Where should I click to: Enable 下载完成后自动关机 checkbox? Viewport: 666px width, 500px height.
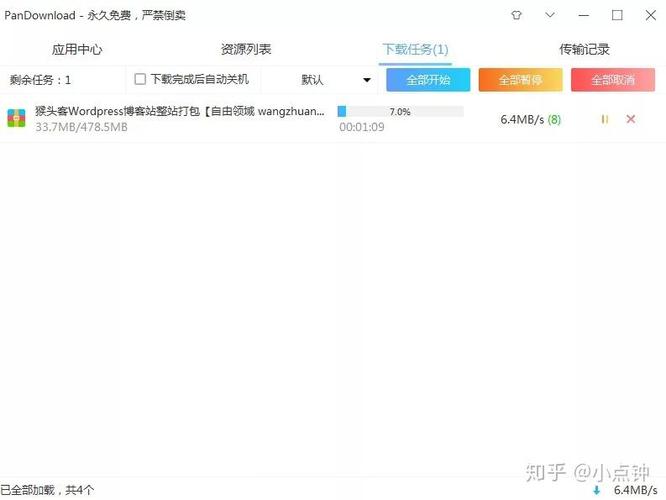point(140,79)
